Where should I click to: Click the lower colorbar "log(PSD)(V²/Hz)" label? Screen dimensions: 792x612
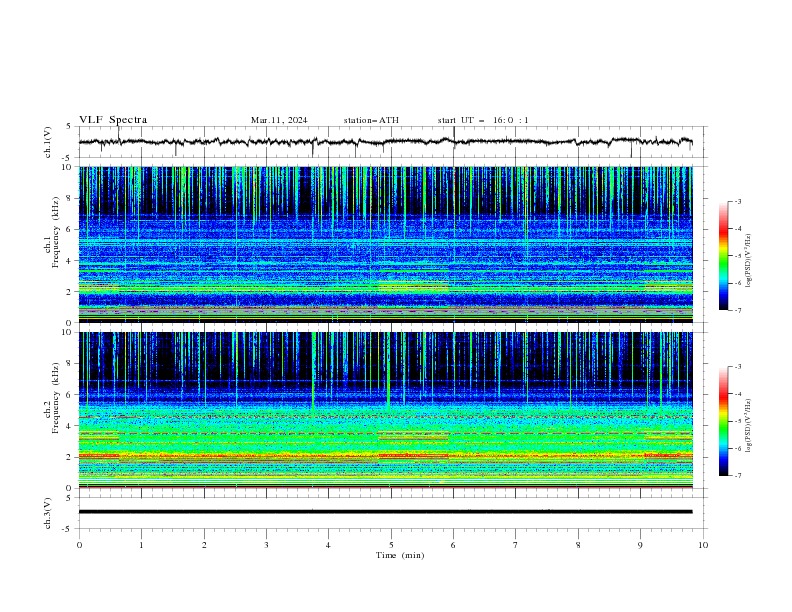[x=748, y=425]
